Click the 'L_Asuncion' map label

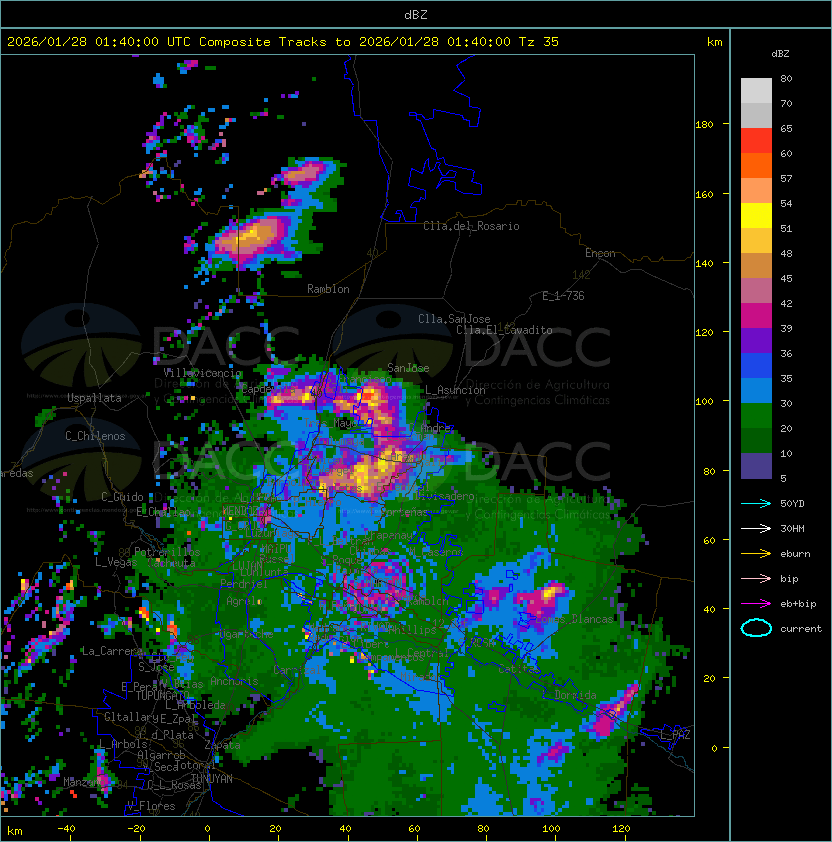[455, 390]
